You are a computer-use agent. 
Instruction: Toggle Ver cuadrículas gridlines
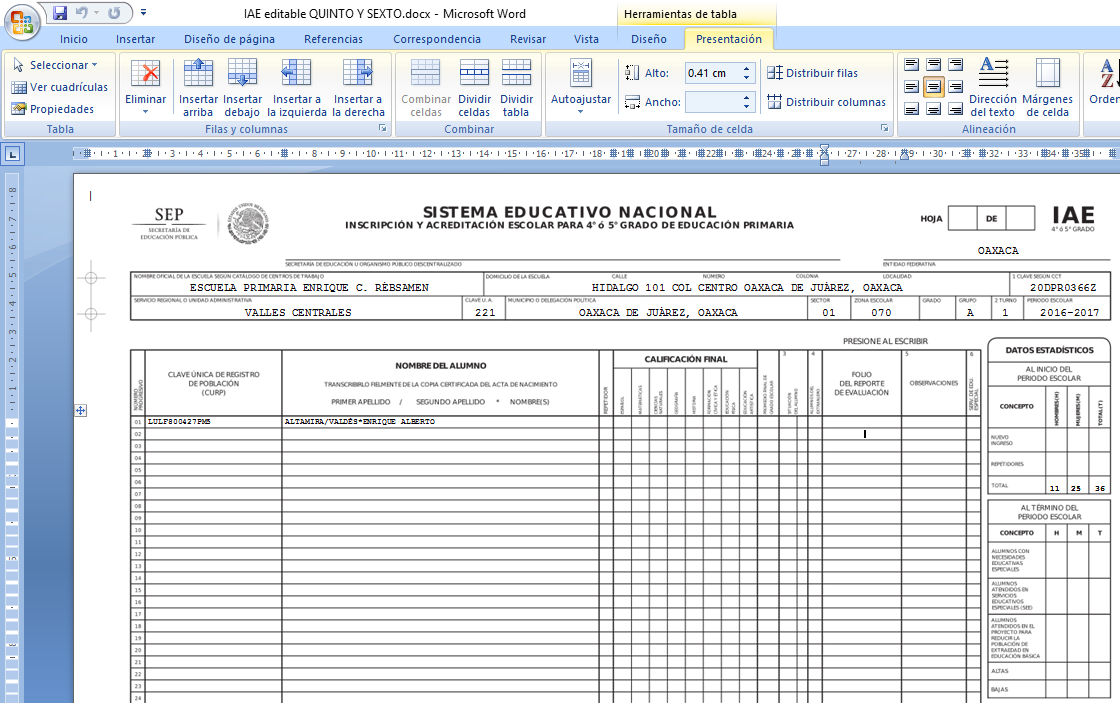tap(60, 87)
